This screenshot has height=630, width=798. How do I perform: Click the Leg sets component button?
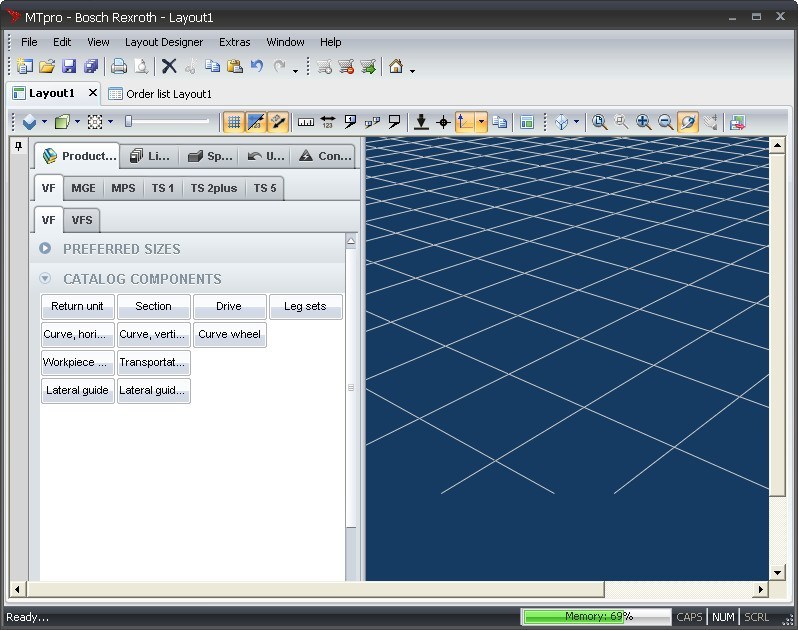[x=305, y=306]
